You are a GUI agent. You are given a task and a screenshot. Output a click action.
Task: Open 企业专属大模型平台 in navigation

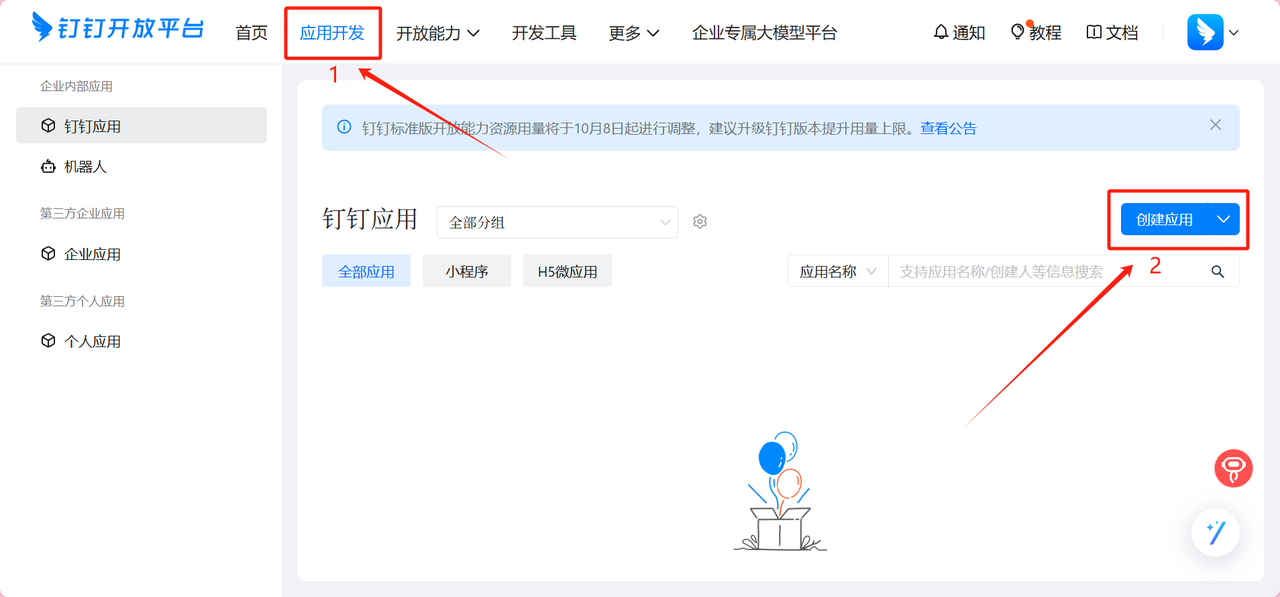(x=764, y=33)
